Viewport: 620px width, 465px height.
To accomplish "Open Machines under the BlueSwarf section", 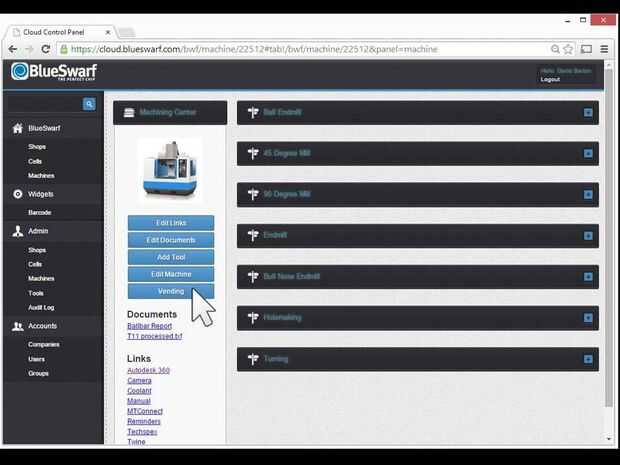I will point(41,176).
